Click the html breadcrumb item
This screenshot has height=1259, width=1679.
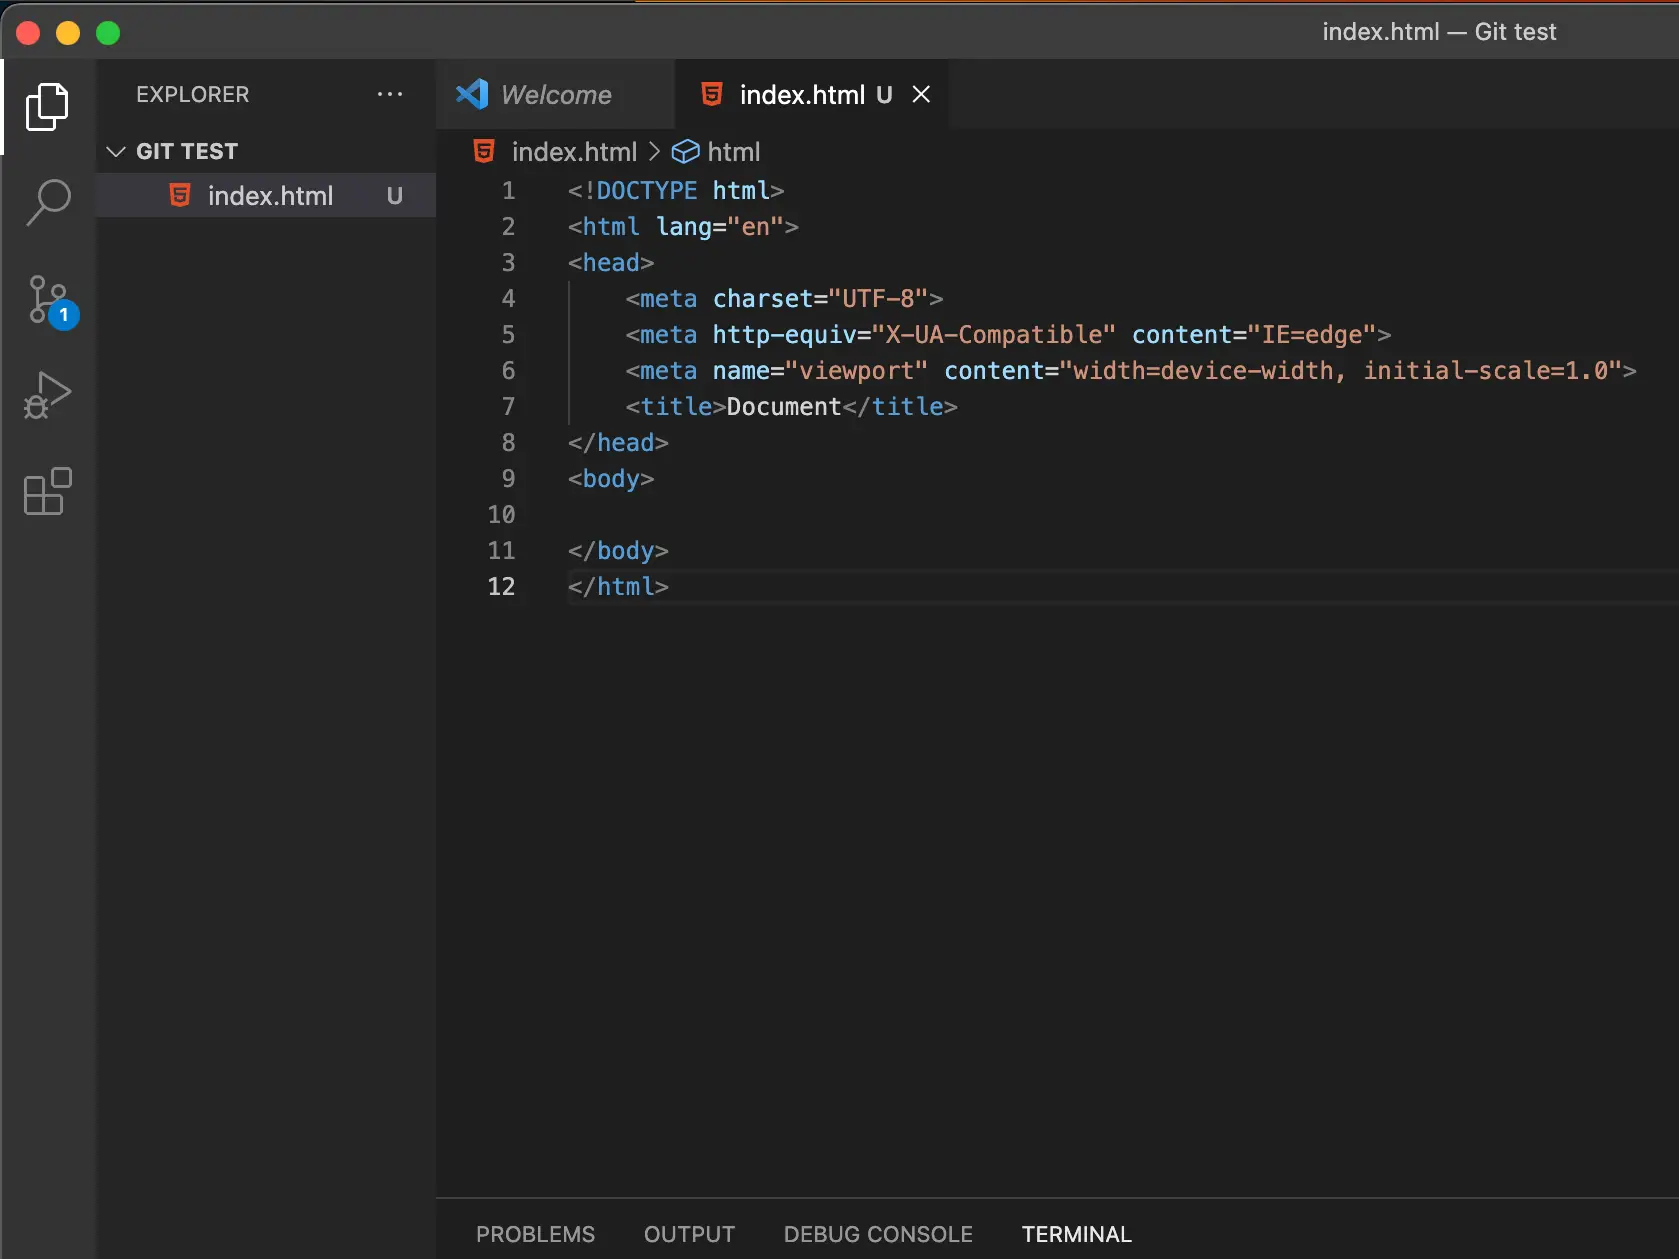coord(734,151)
